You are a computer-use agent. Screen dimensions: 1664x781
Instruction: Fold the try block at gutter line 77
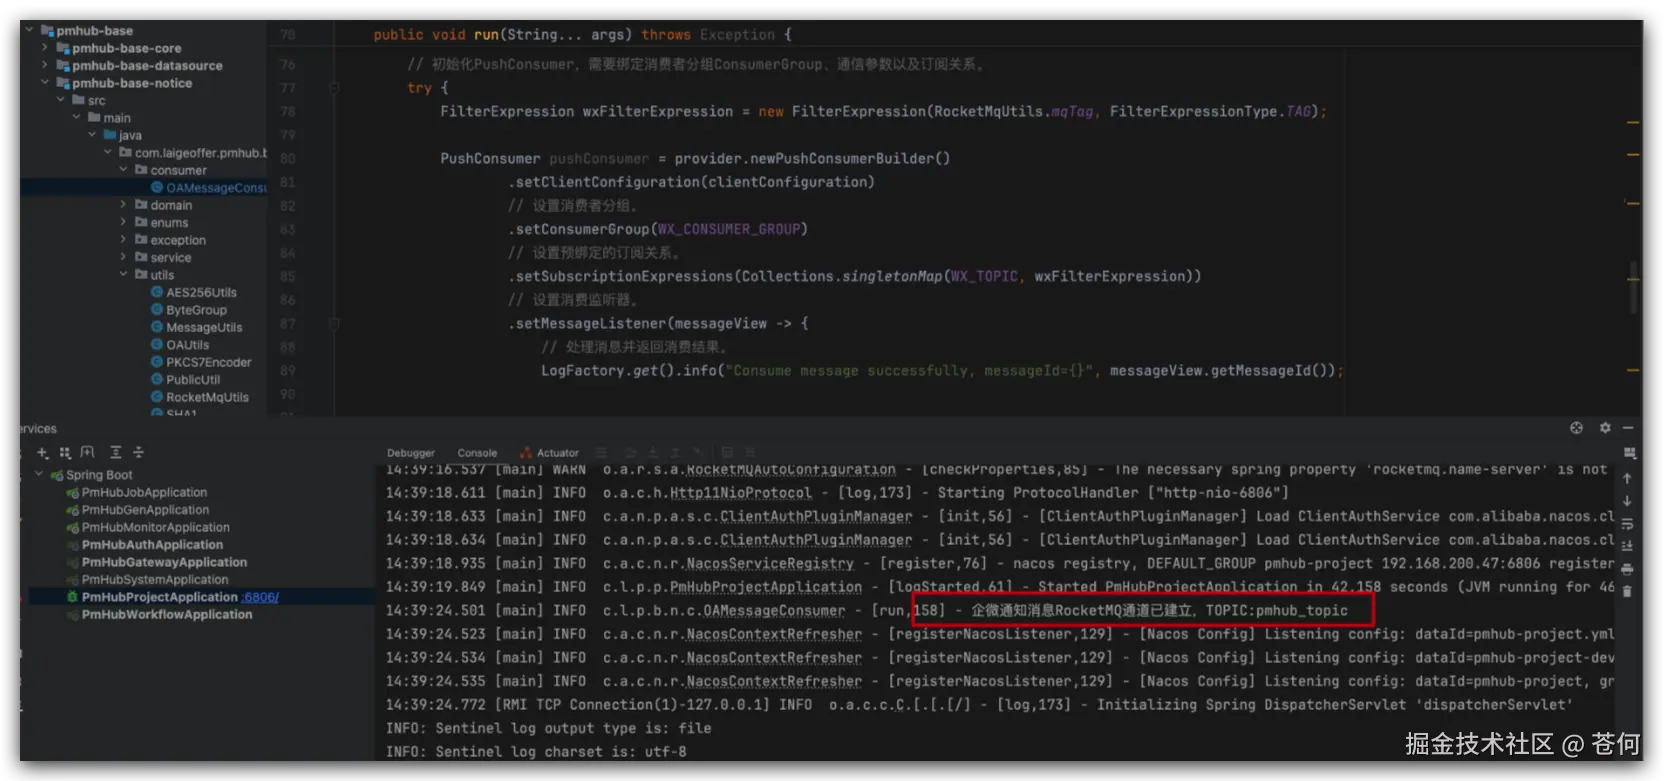(x=334, y=88)
